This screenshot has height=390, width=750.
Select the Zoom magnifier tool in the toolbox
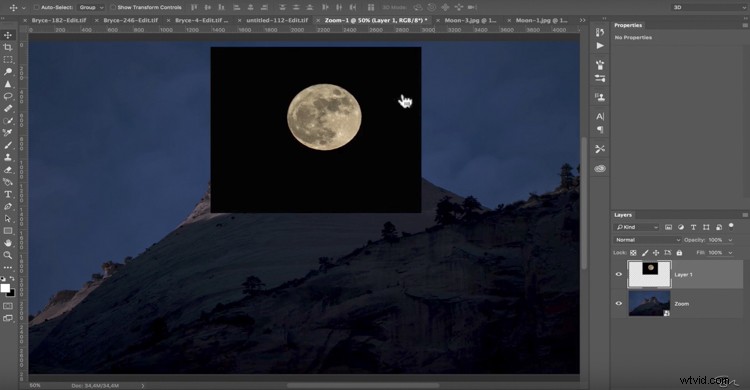tap(8, 256)
